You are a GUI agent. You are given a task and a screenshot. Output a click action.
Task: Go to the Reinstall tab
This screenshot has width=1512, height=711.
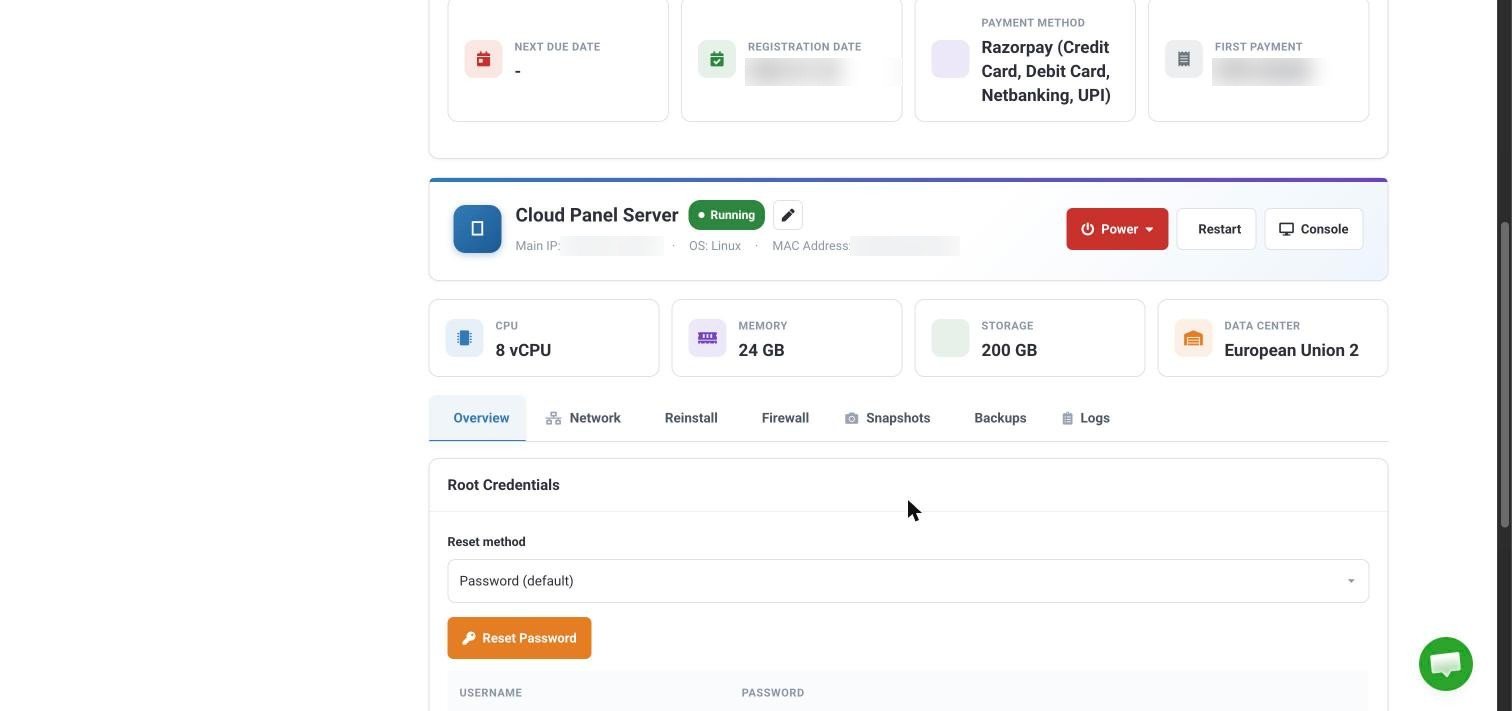[x=691, y=418]
